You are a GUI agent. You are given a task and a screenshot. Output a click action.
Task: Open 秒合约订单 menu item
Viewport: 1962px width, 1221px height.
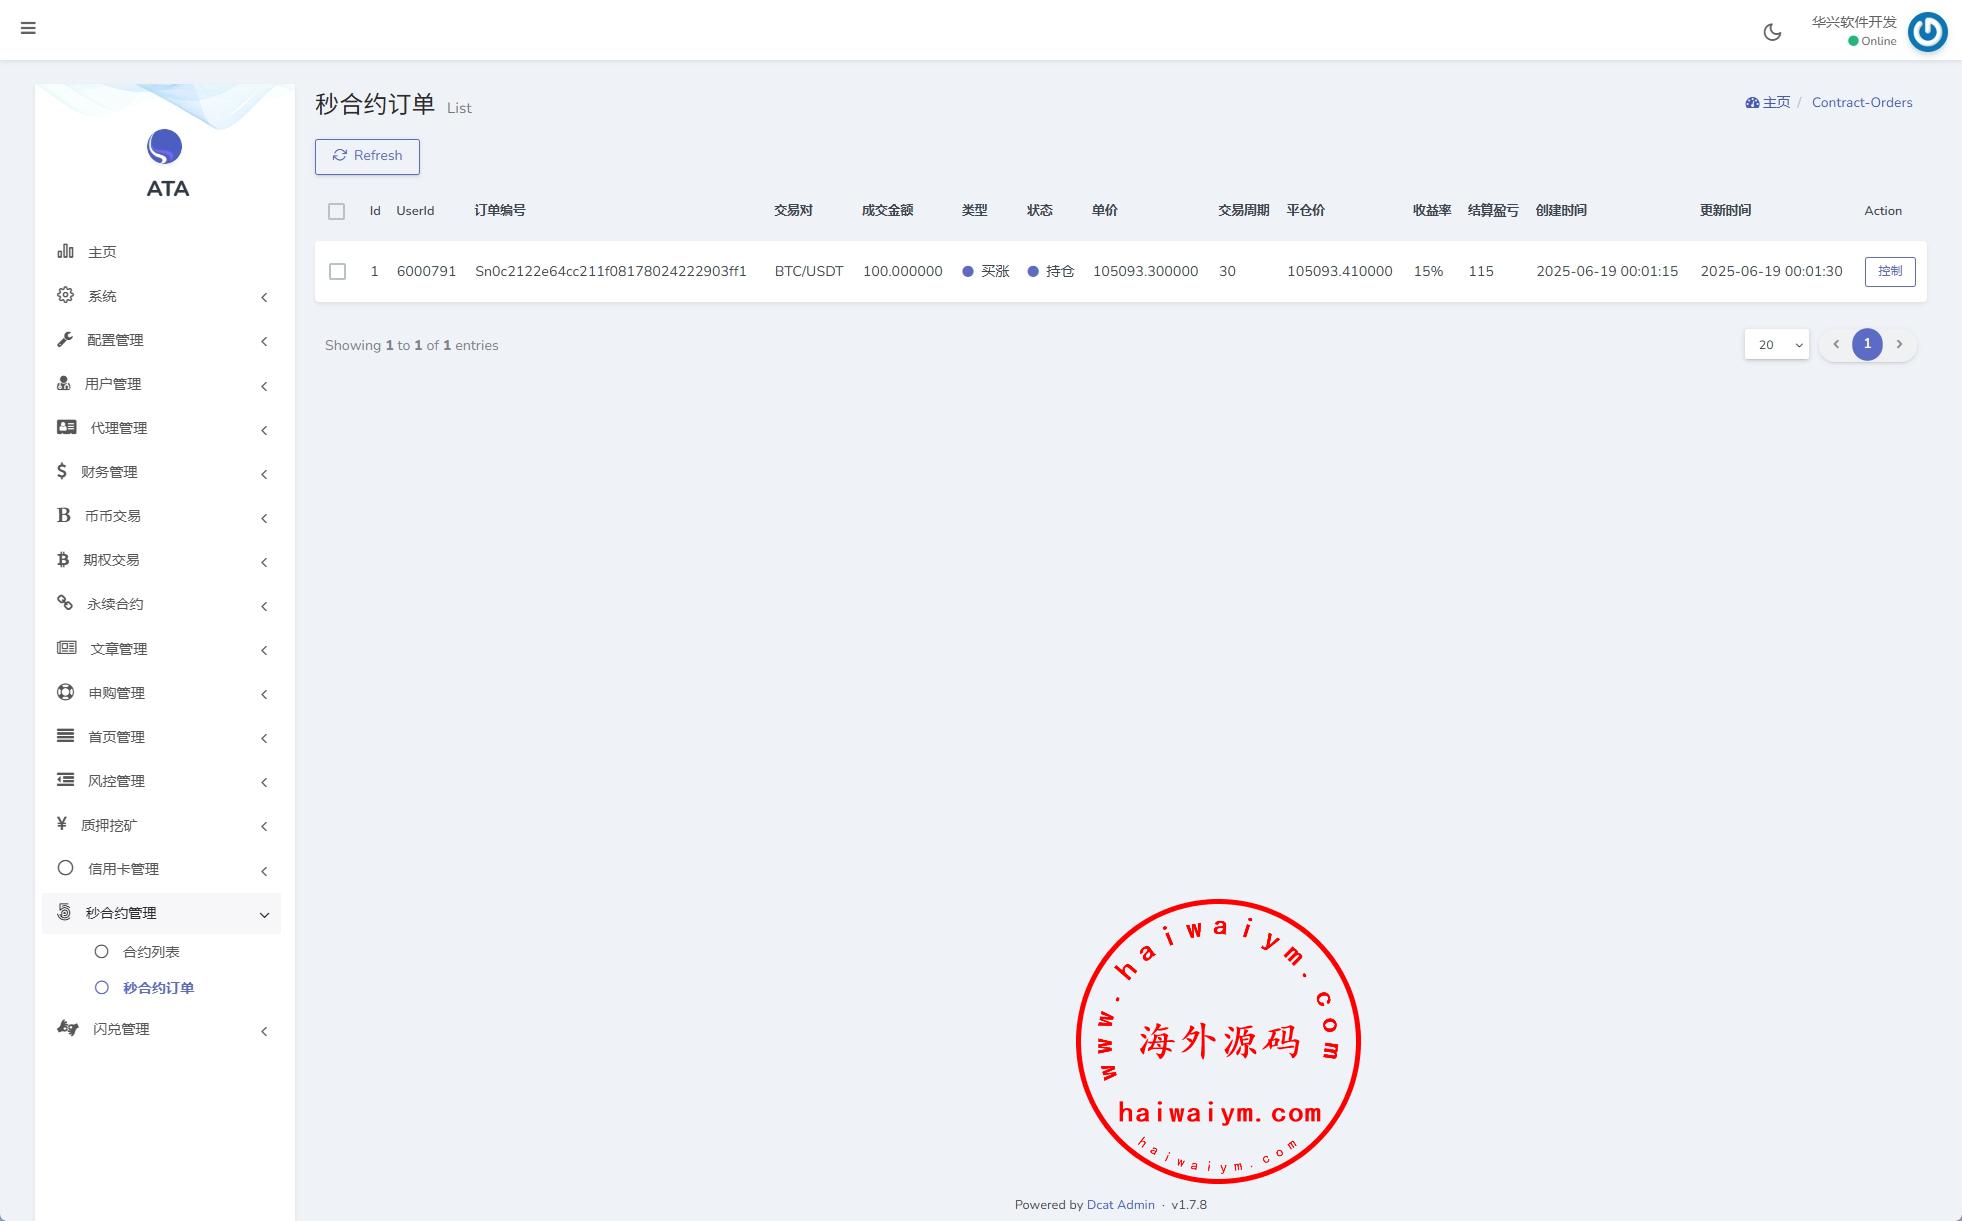tap(158, 988)
